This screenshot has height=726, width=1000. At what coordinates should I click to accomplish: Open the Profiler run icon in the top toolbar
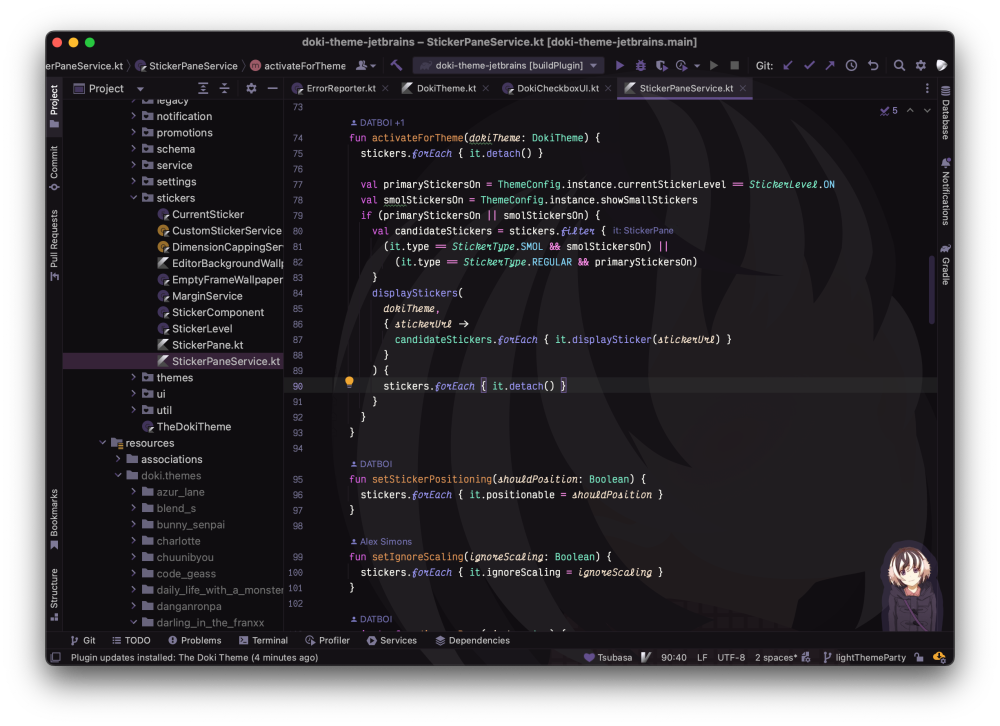click(682, 65)
